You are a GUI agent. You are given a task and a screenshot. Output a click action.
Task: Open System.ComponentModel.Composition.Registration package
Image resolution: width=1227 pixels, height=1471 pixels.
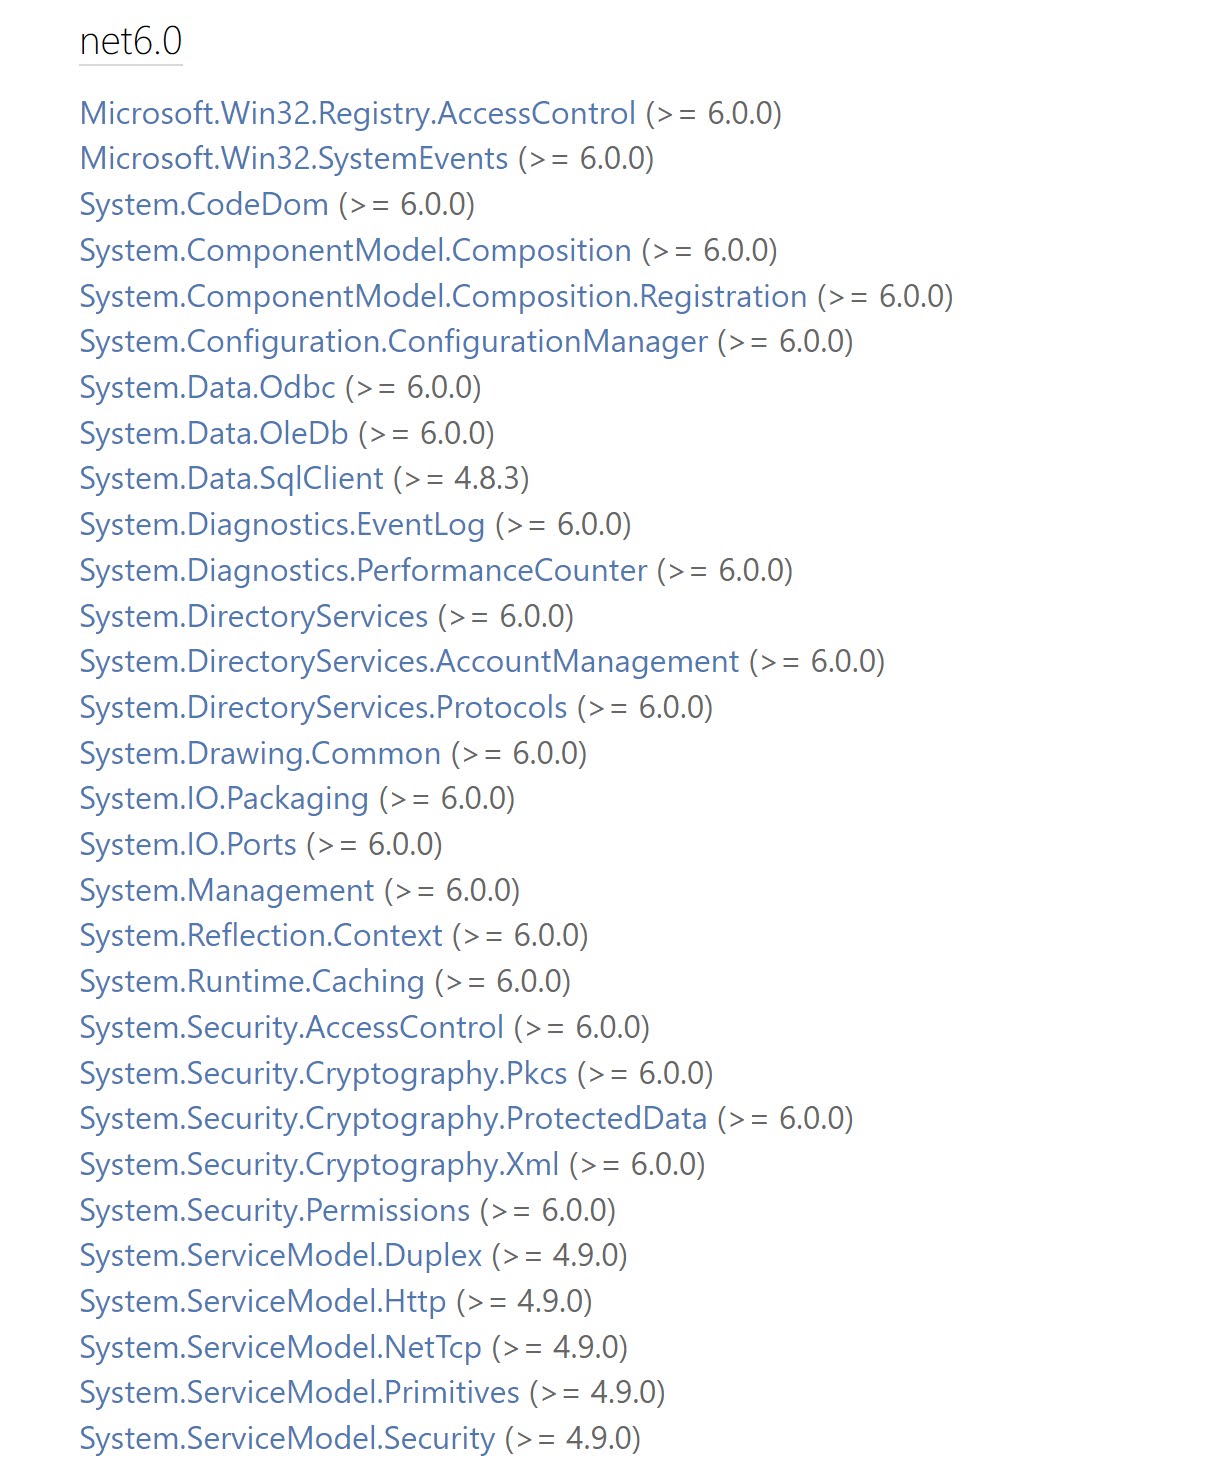(x=443, y=297)
